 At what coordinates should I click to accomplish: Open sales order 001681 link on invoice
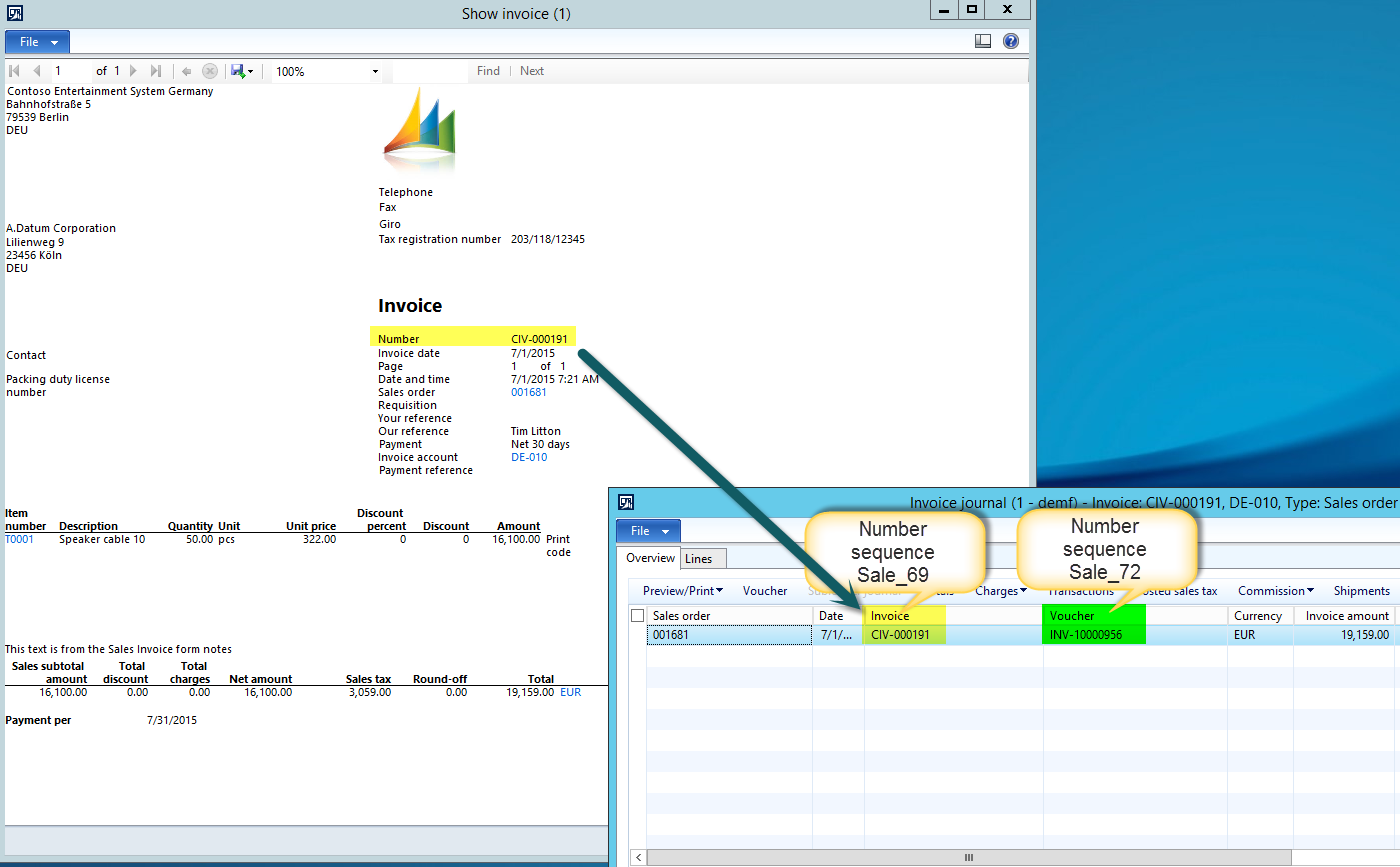[x=529, y=393]
